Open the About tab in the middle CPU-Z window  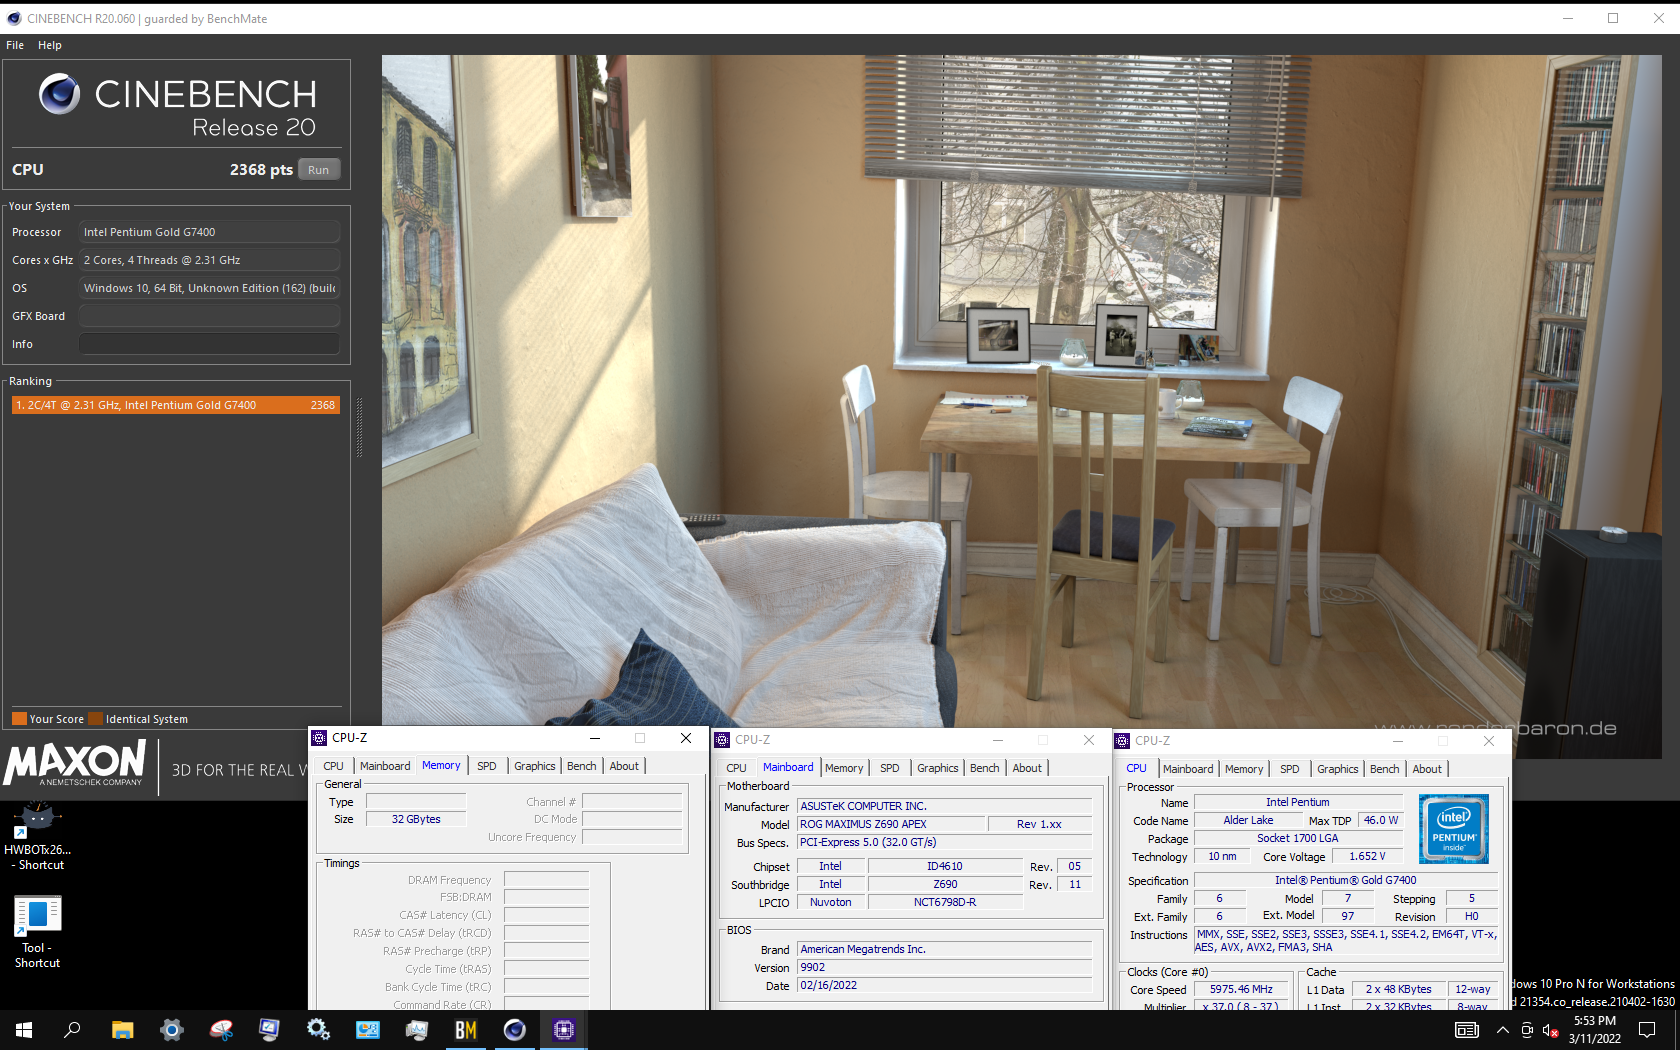point(1027,768)
